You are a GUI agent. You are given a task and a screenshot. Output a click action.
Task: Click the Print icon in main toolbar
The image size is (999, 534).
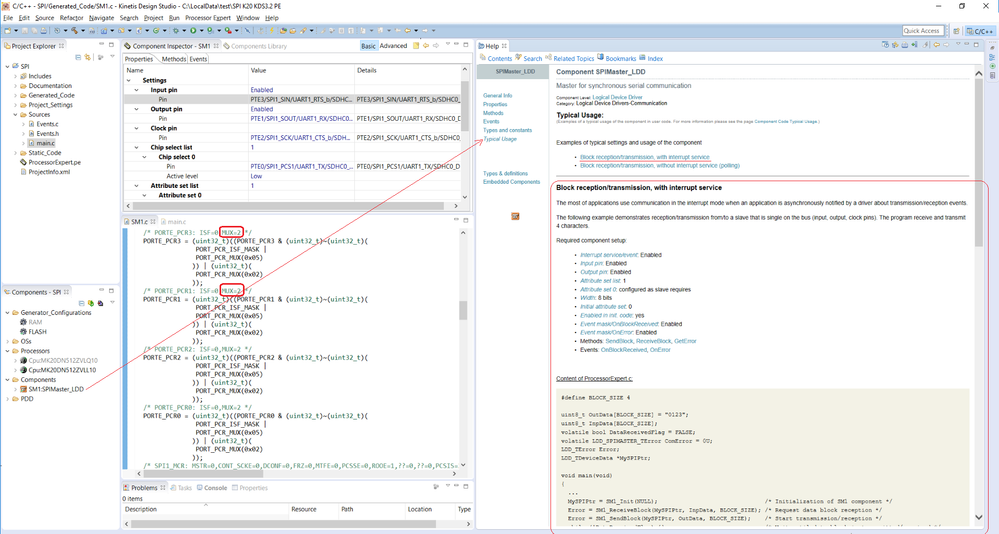coord(43,30)
